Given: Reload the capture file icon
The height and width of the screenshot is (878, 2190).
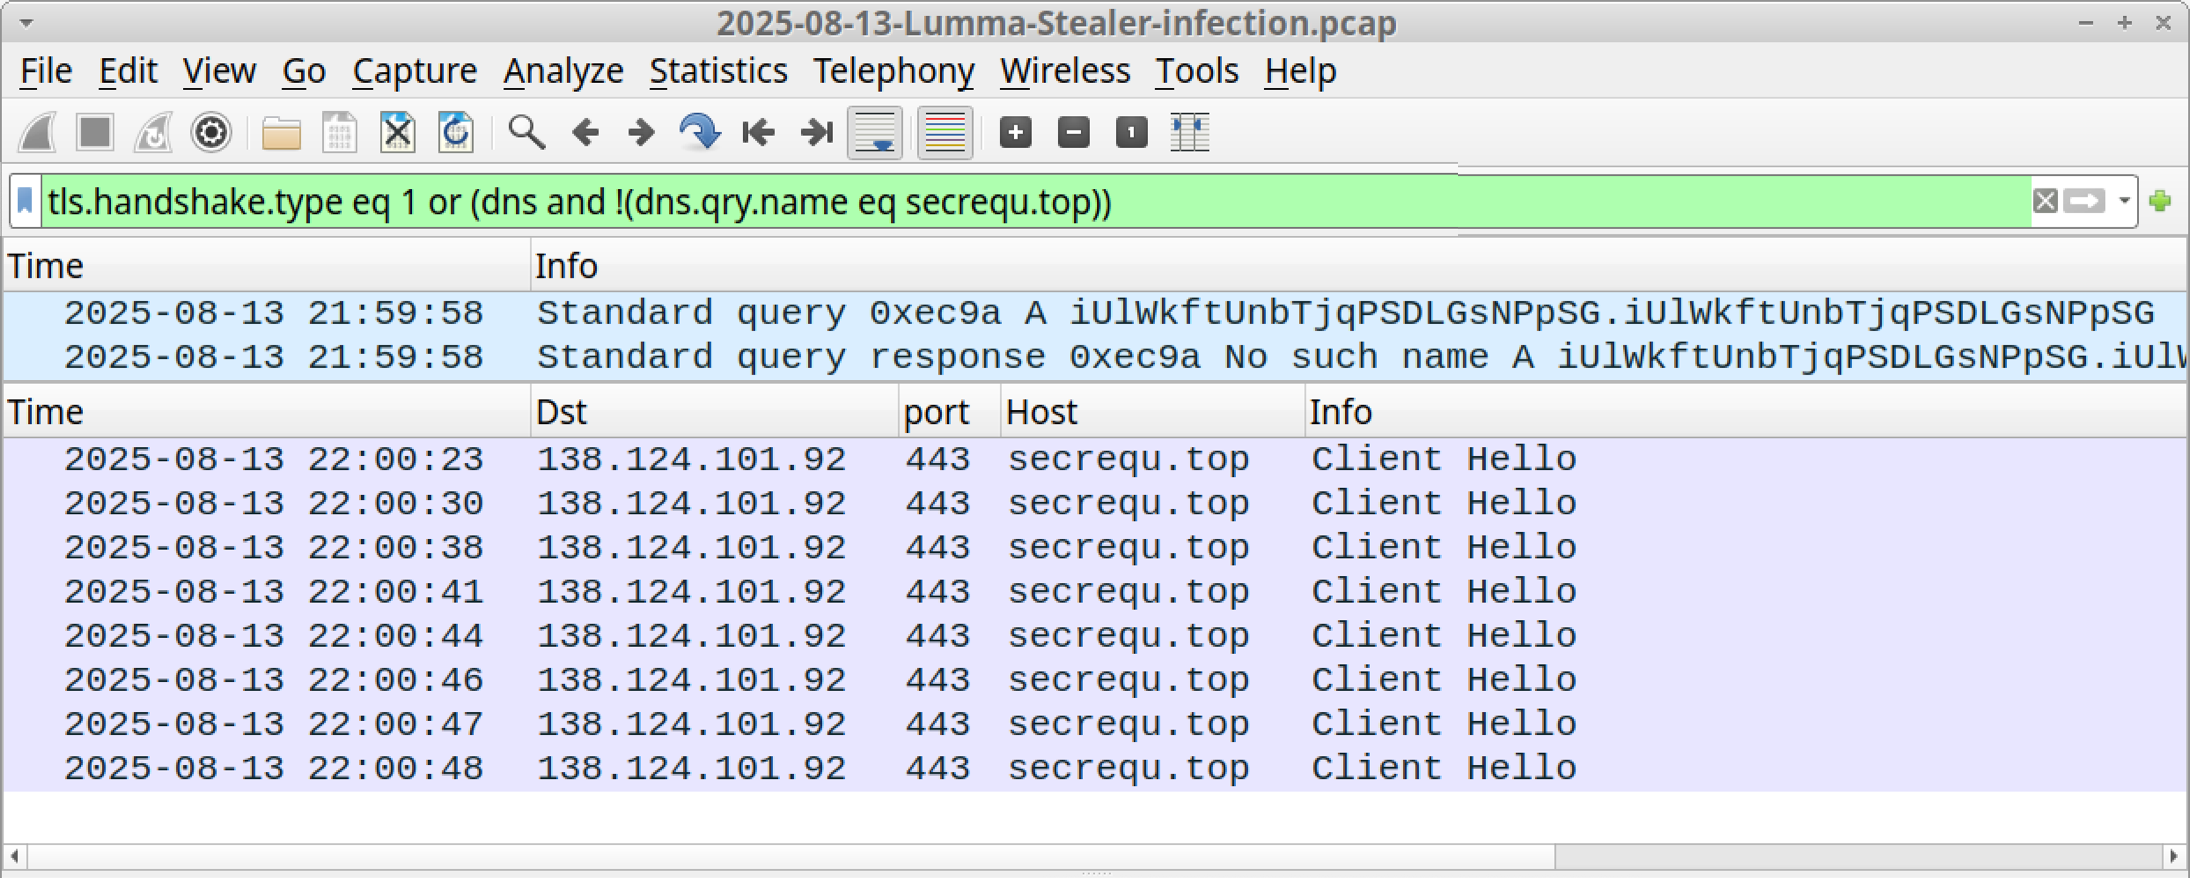Looking at the screenshot, I should pyautogui.click(x=456, y=132).
